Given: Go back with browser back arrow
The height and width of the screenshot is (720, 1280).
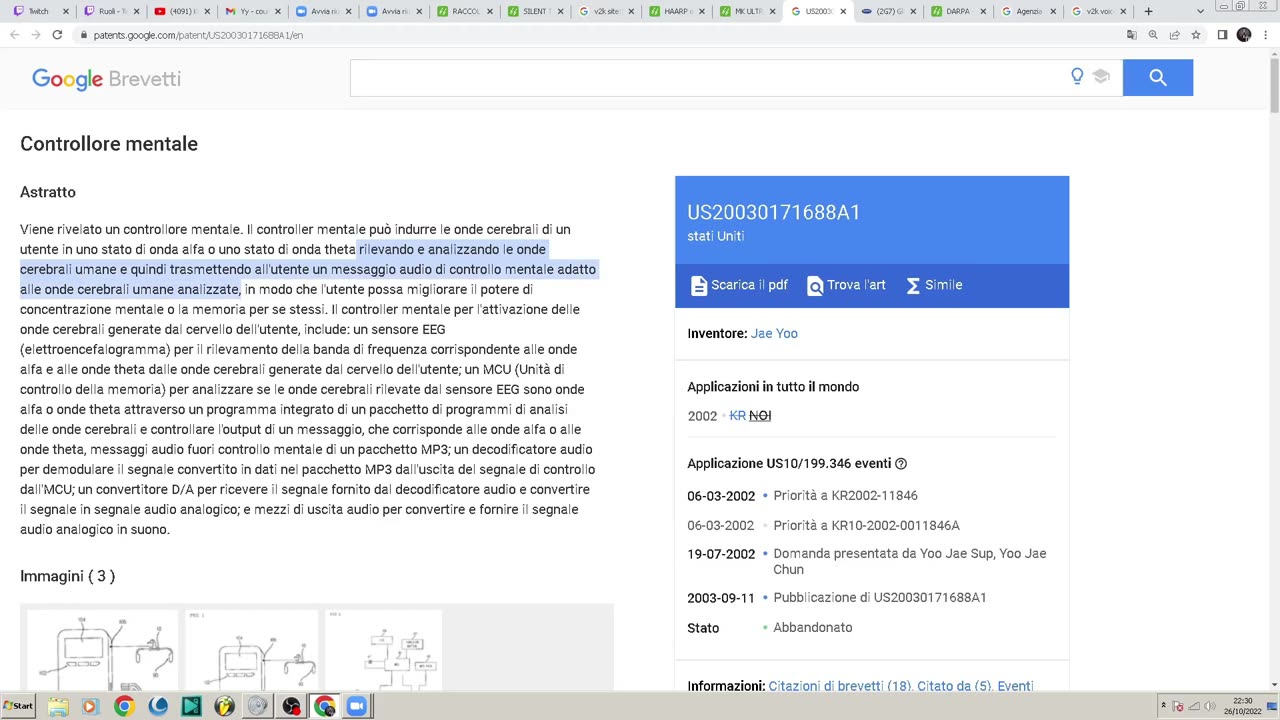Looking at the screenshot, I should (x=14, y=35).
